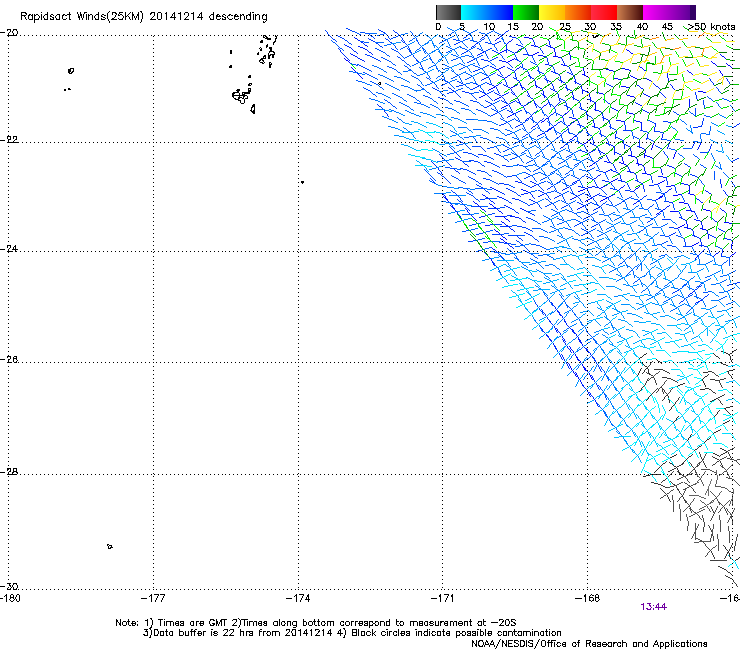Click the purple '13:44' time stamp
This screenshot has height=650, width=740.
(x=653, y=607)
